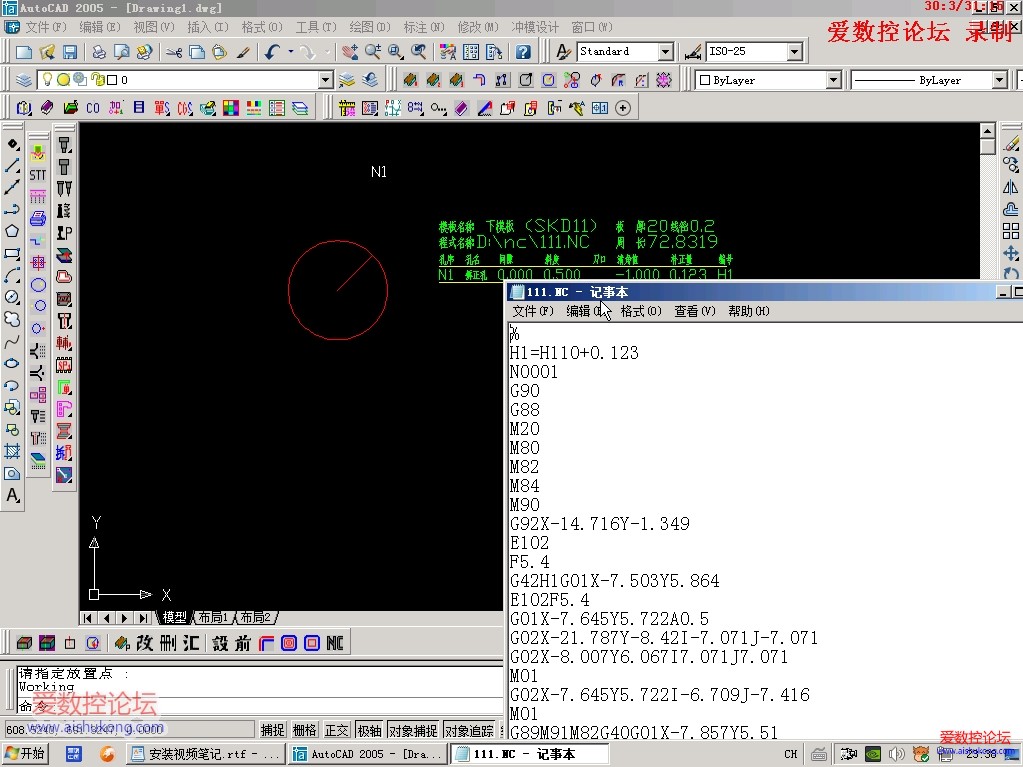
Task: Click the color palette icon in die toolbar
Action: coord(230,108)
